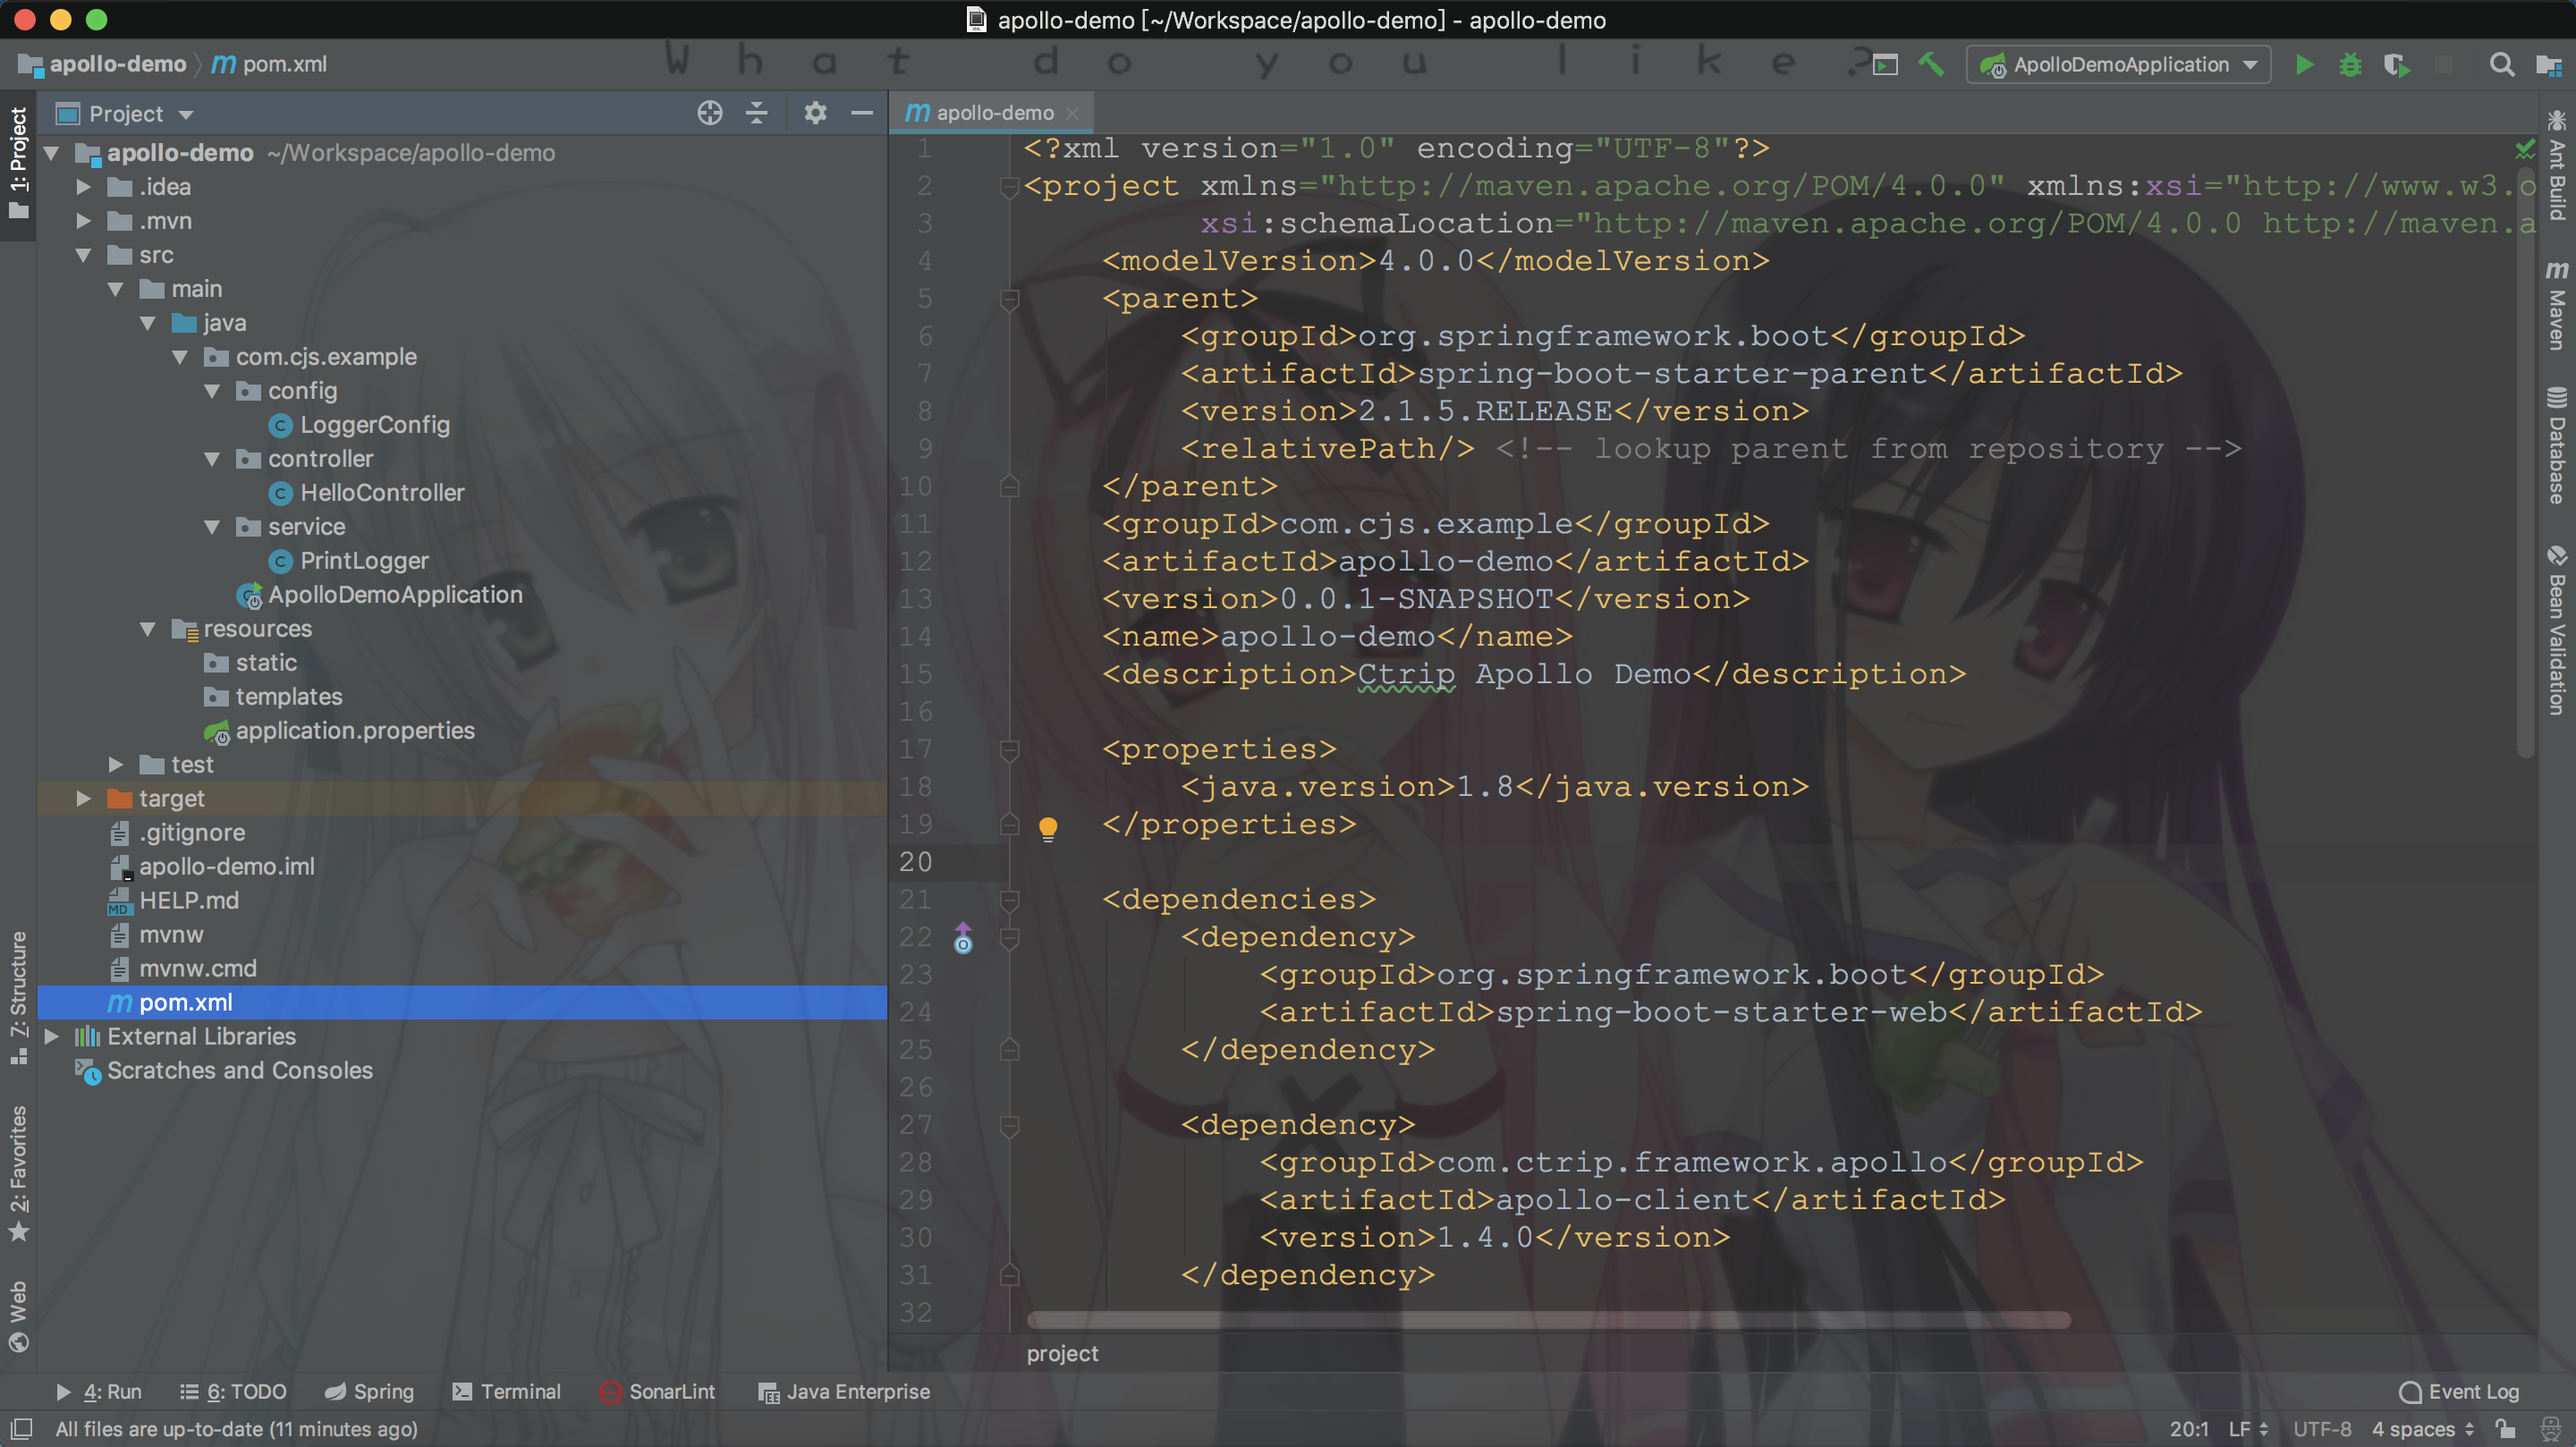Collapse the resources folder
Image resolution: width=2576 pixels, height=1447 pixels.
(148, 630)
